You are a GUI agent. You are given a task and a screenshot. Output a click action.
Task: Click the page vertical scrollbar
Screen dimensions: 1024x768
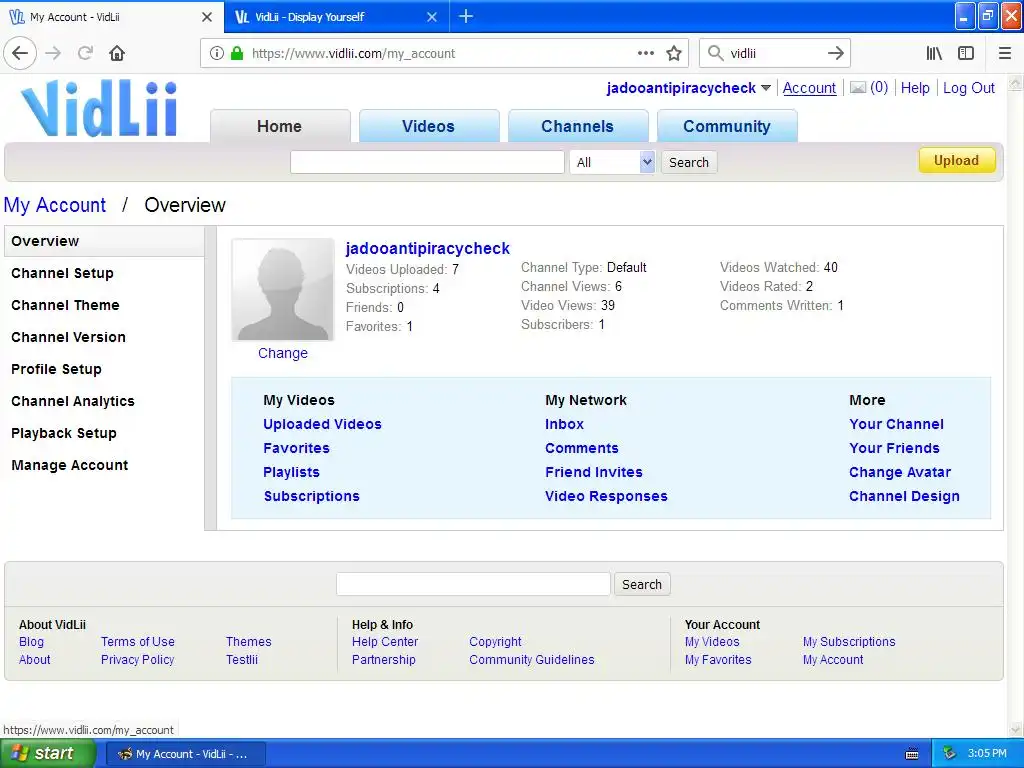(1016, 407)
